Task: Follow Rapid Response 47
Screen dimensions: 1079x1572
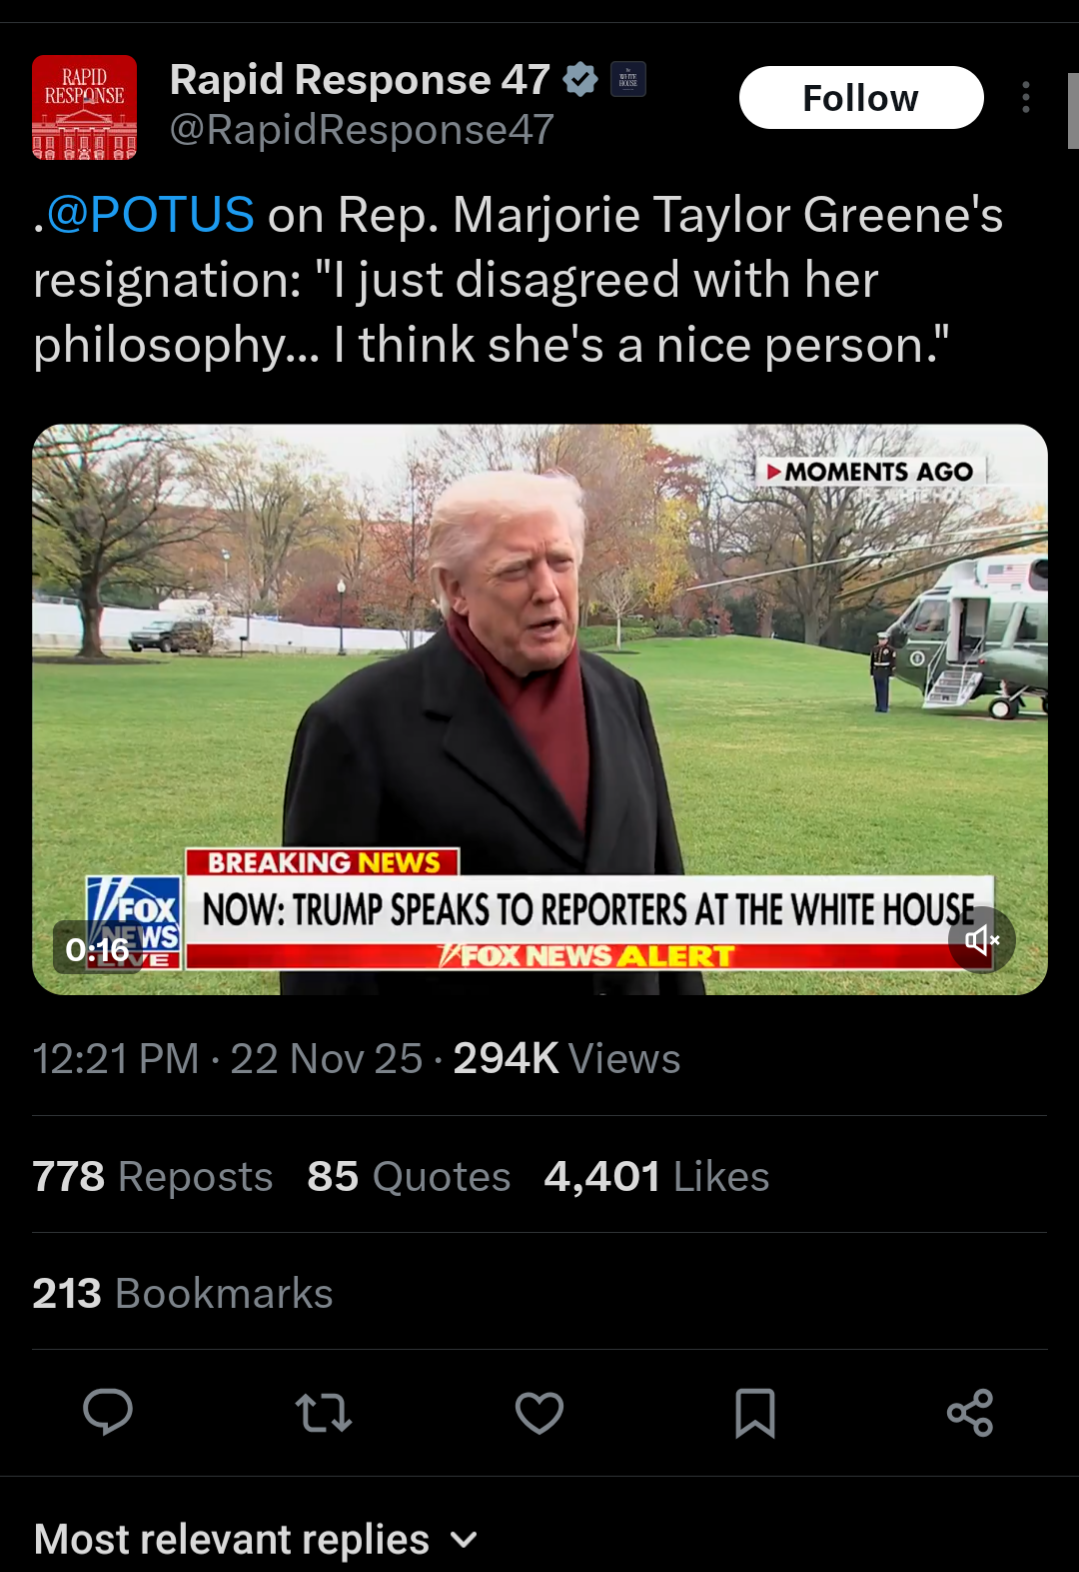Action: (861, 98)
